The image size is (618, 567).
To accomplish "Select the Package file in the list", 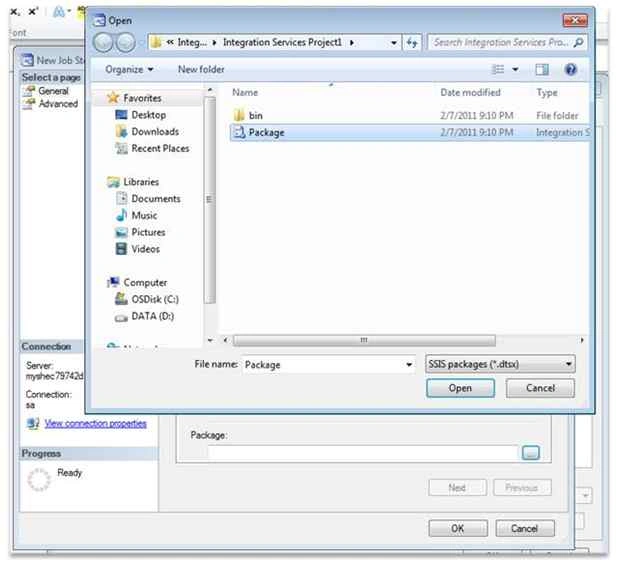I will (410, 132).
